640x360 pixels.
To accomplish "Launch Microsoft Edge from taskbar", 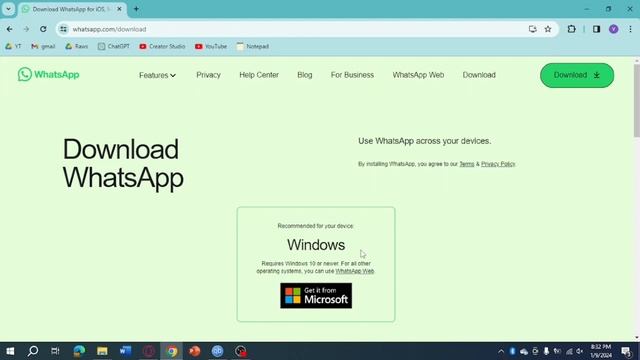I will (x=79, y=351).
